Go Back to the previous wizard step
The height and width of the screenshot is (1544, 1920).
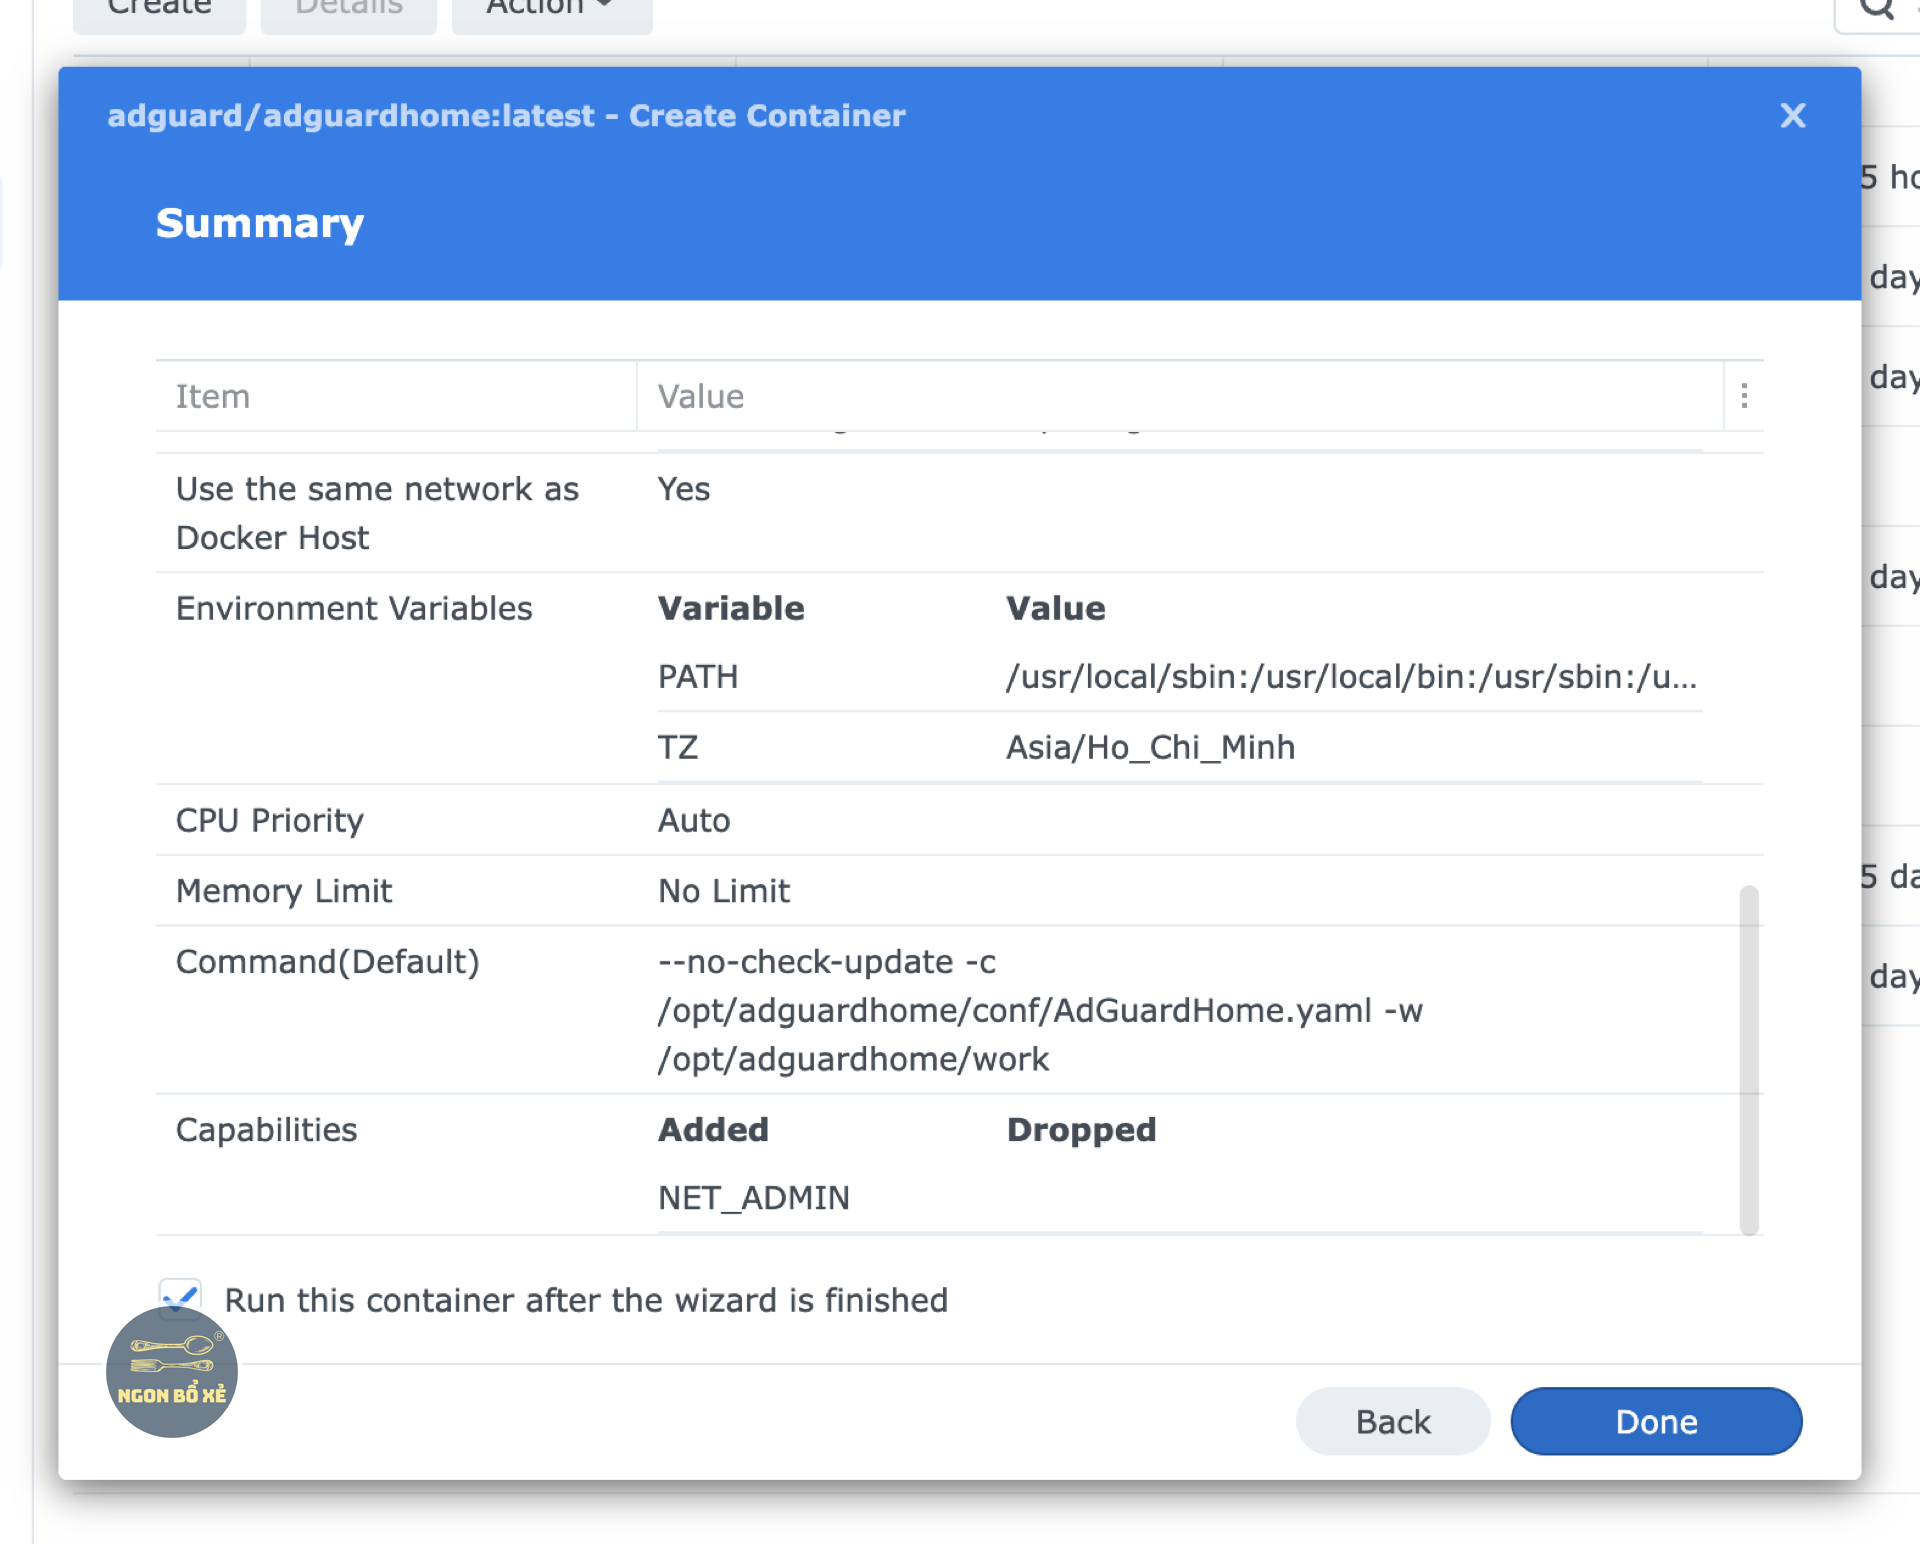coord(1393,1421)
